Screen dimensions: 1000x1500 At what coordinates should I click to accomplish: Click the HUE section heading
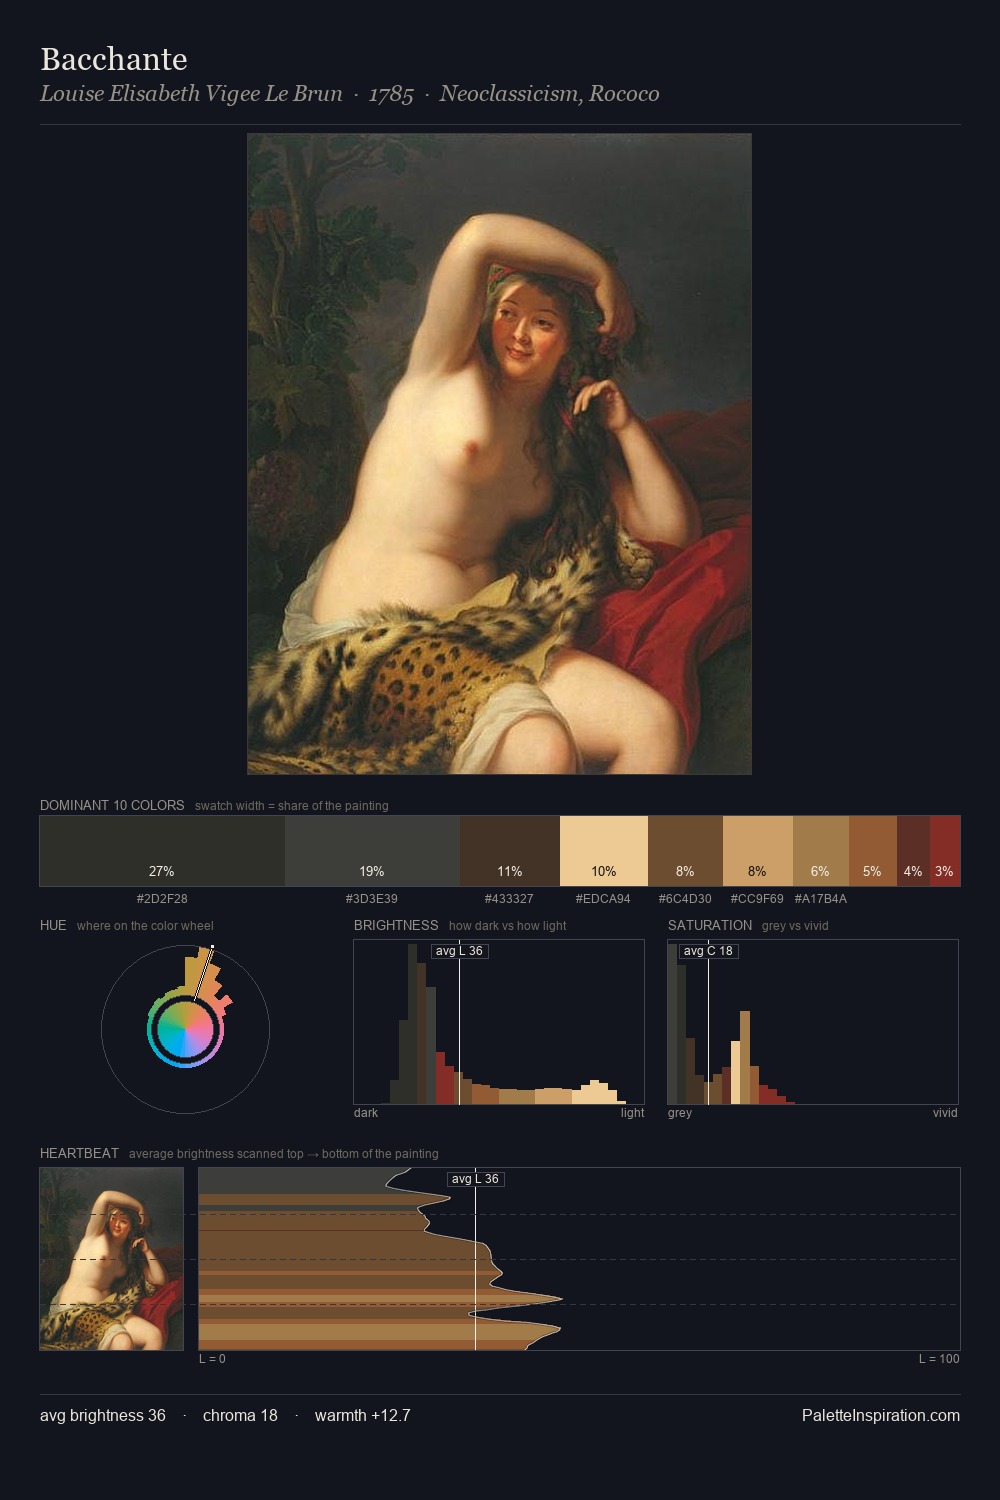coord(53,925)
